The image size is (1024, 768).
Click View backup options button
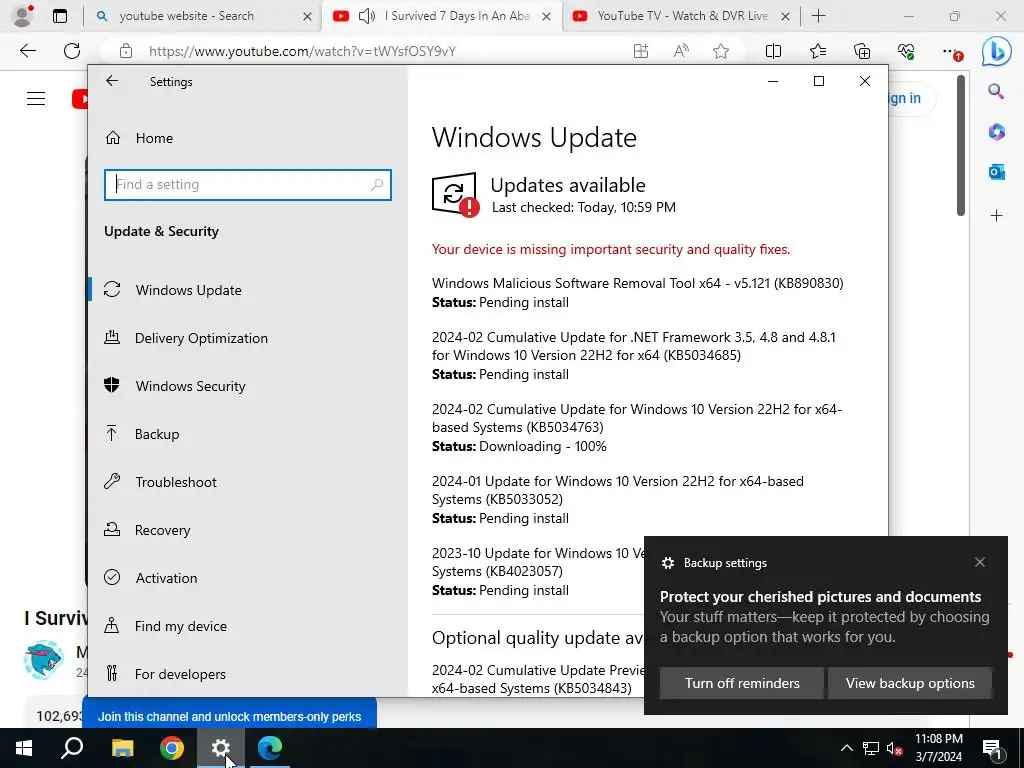point(910,683)
